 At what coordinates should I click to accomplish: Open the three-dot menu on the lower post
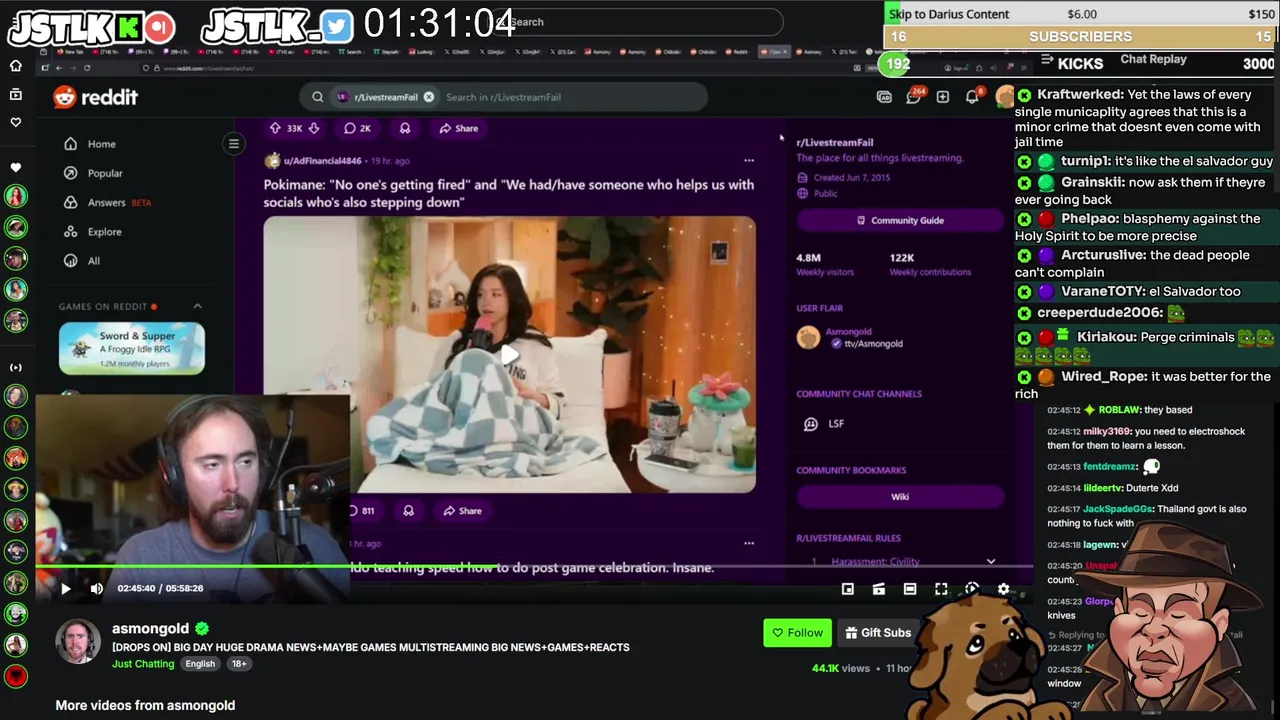pos(749,543)
